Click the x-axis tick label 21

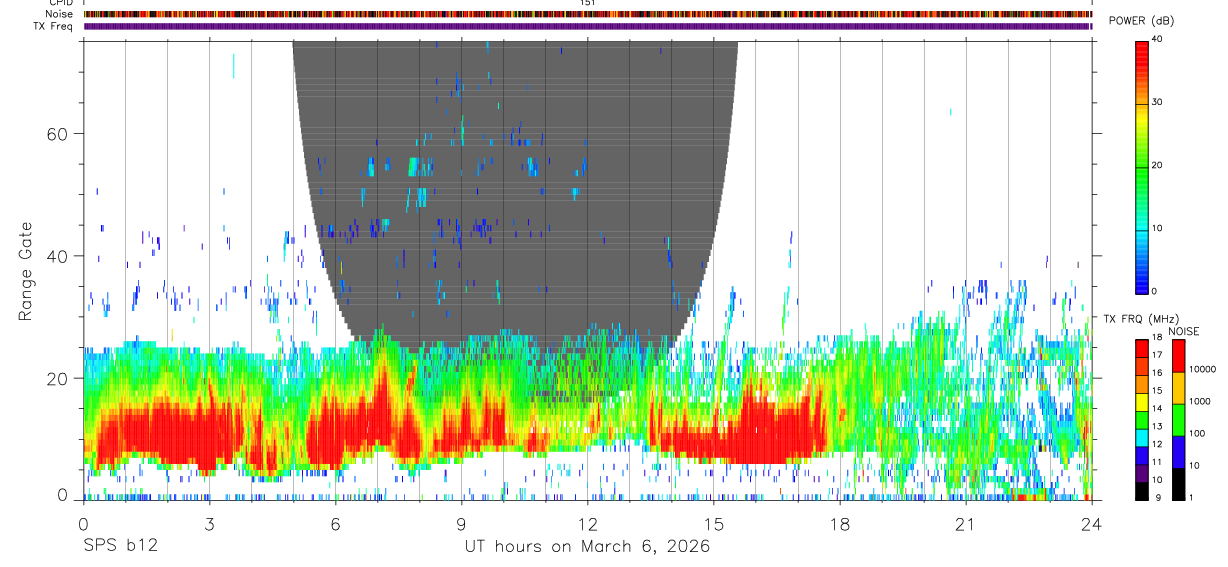(965, 524)
